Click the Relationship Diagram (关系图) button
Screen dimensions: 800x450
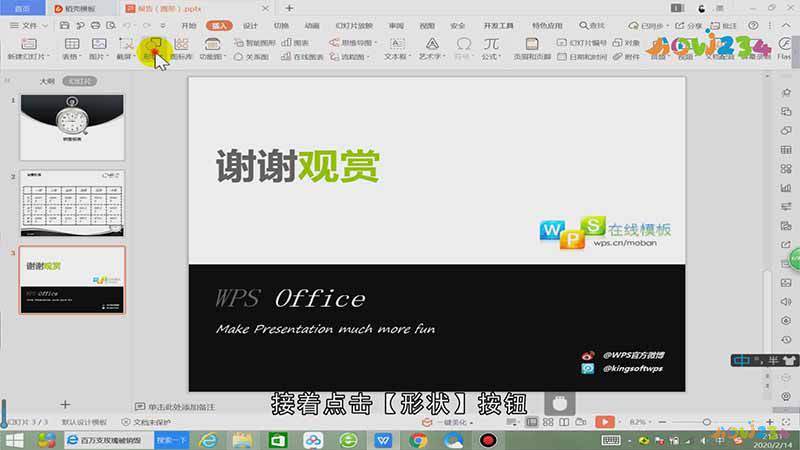pyautogui.click(x=251, y=57)
